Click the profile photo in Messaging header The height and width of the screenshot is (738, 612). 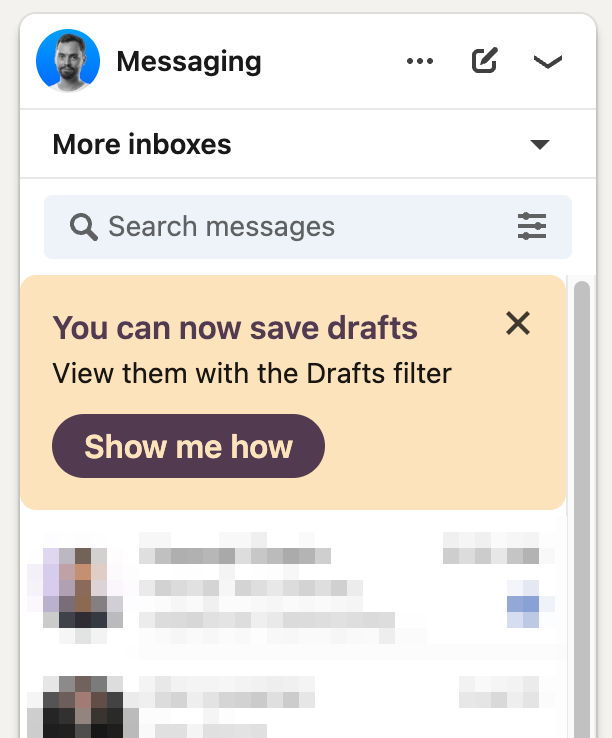(68, 61)
